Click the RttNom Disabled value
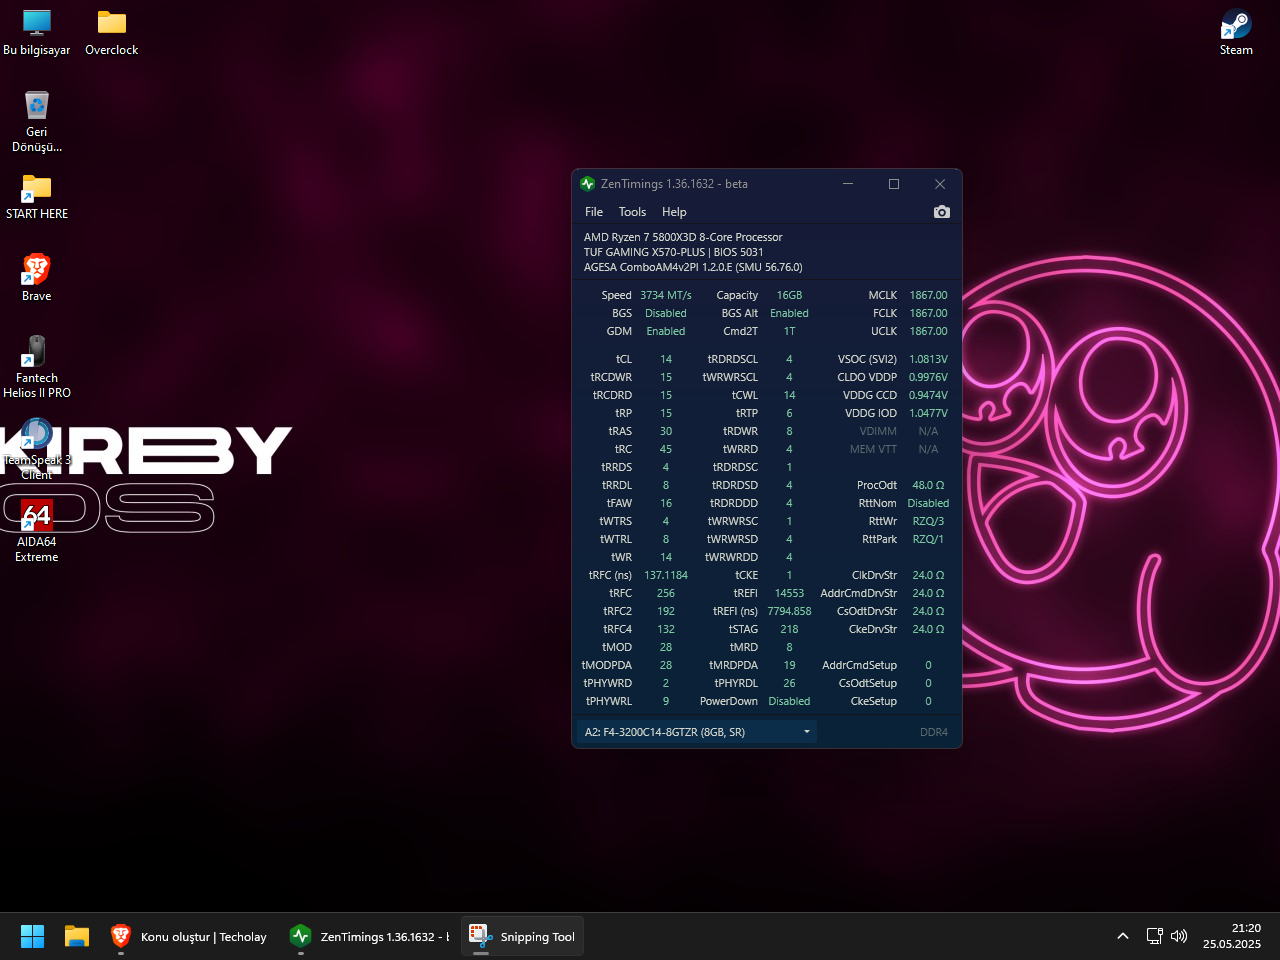 (x=928, y=503)
